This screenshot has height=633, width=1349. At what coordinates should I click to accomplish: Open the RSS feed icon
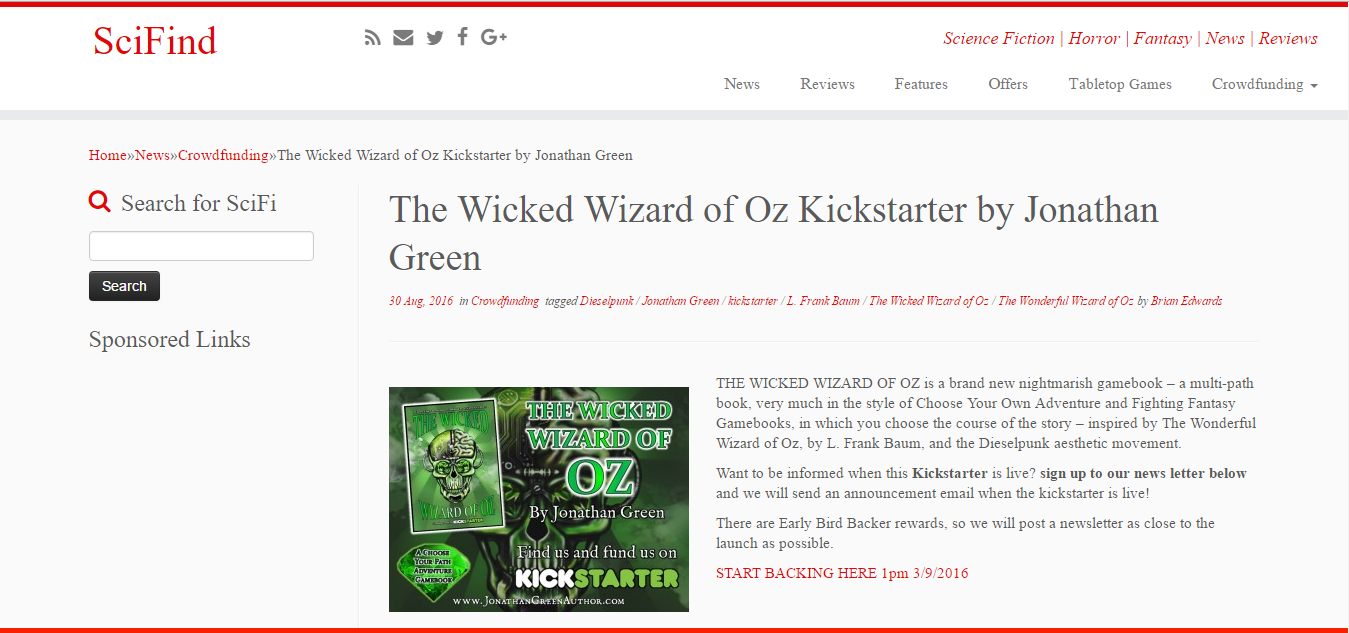click(x=373, y=38)
